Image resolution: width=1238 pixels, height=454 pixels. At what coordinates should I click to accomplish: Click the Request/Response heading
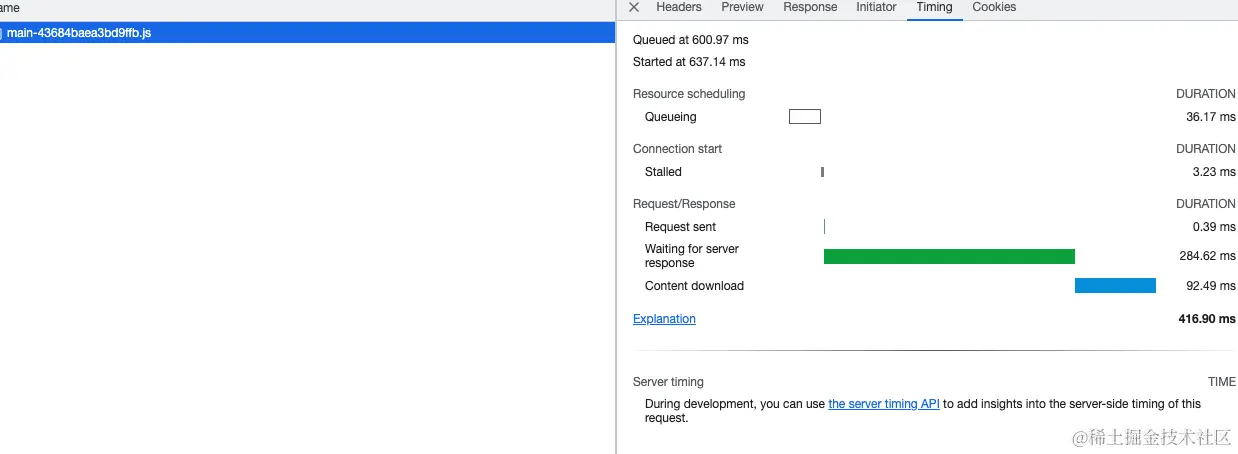pyautogui.click(x=684, y=204)
